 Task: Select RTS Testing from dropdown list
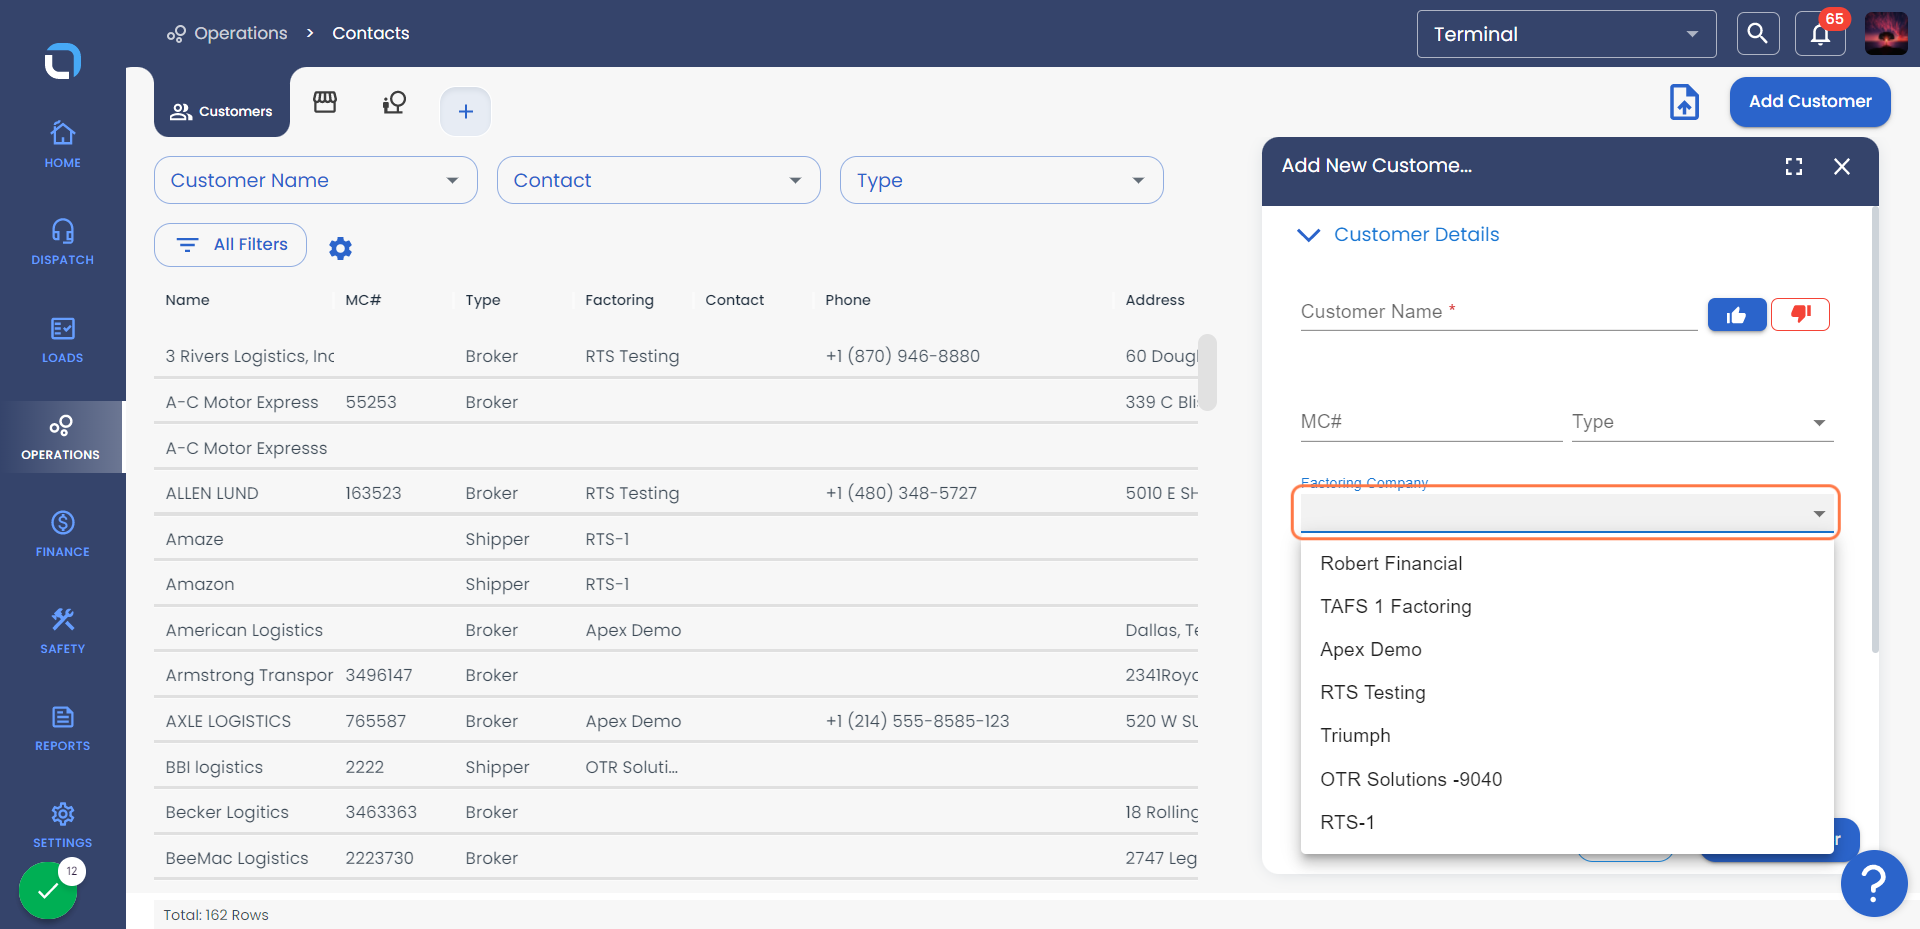click(1567, 692)
